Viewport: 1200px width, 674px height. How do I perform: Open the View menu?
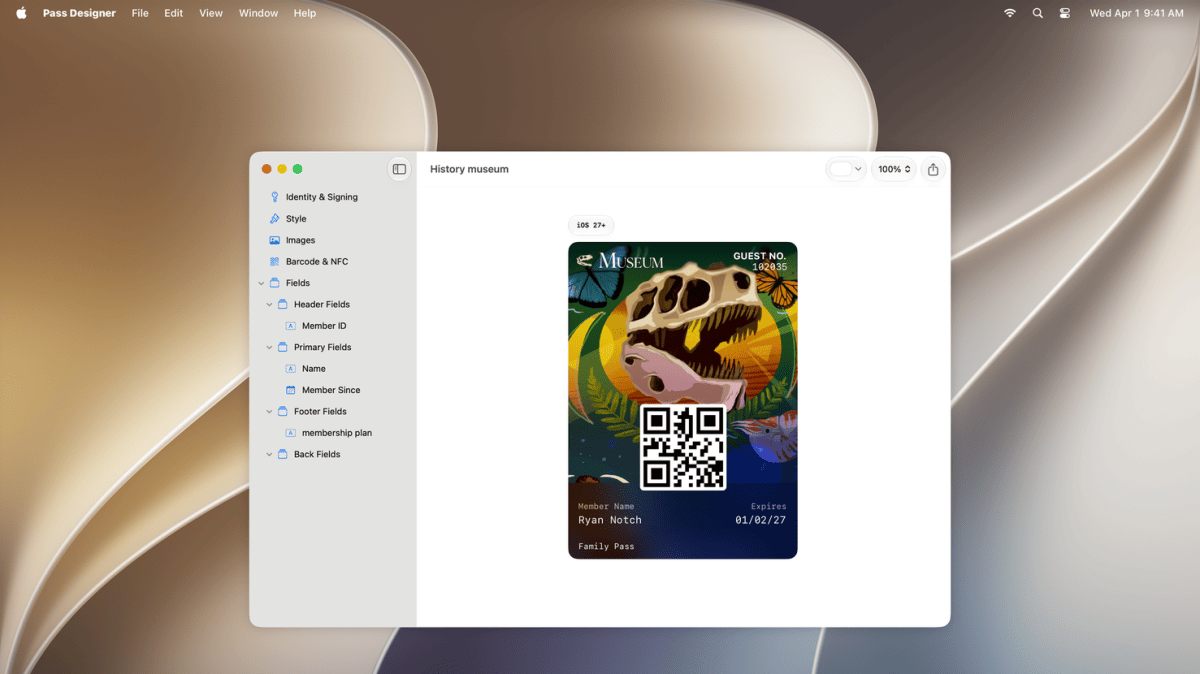[211, 13]
